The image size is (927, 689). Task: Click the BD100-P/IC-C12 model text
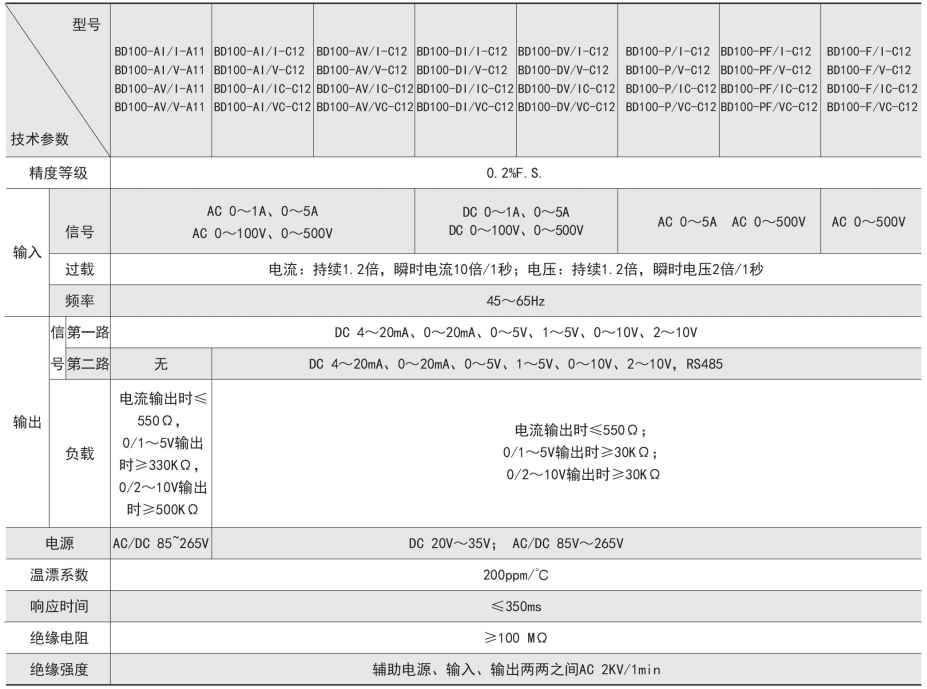[x=671, y=89]
